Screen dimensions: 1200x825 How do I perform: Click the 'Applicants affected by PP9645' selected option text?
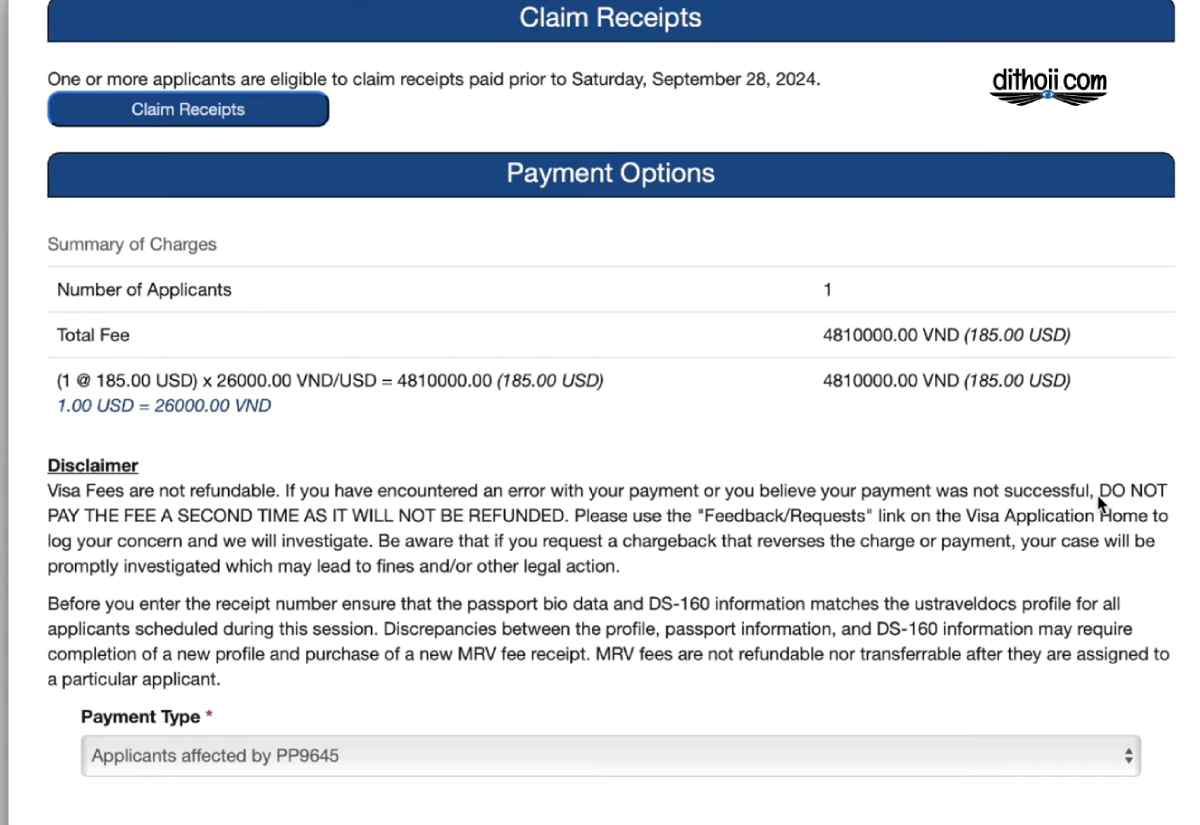point(215,756)
